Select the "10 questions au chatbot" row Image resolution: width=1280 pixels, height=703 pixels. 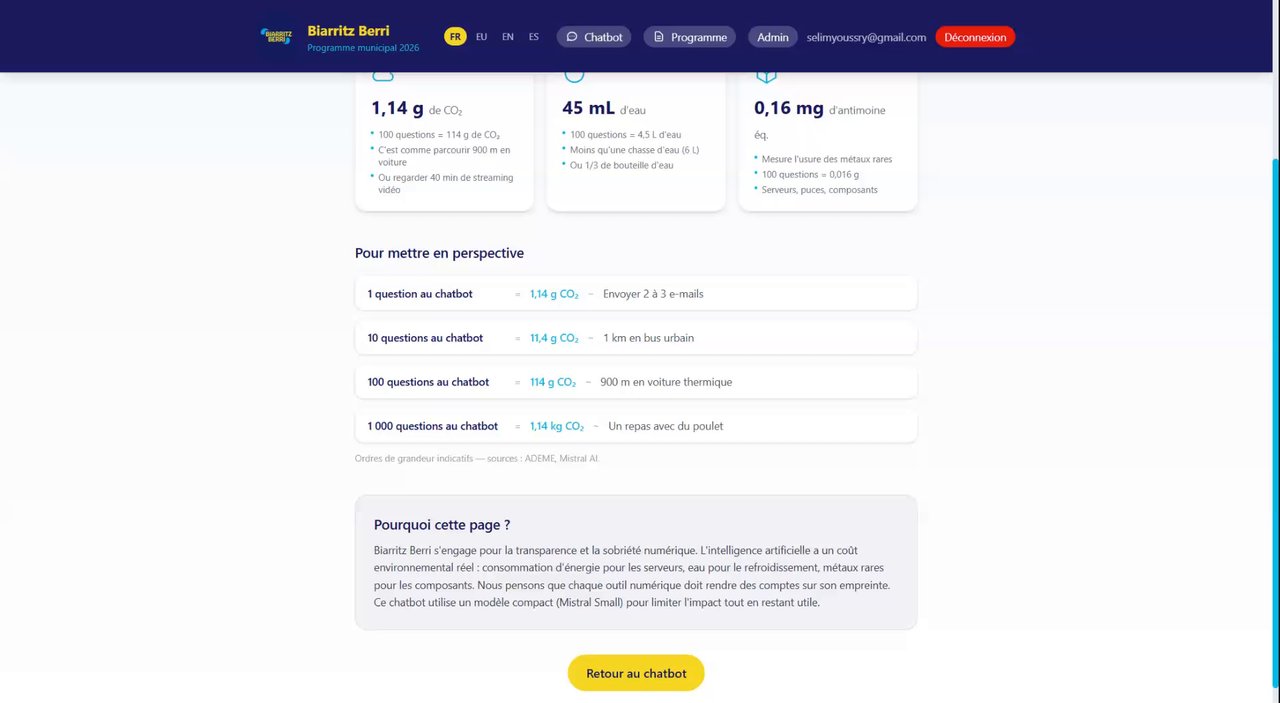pos(635,338)
